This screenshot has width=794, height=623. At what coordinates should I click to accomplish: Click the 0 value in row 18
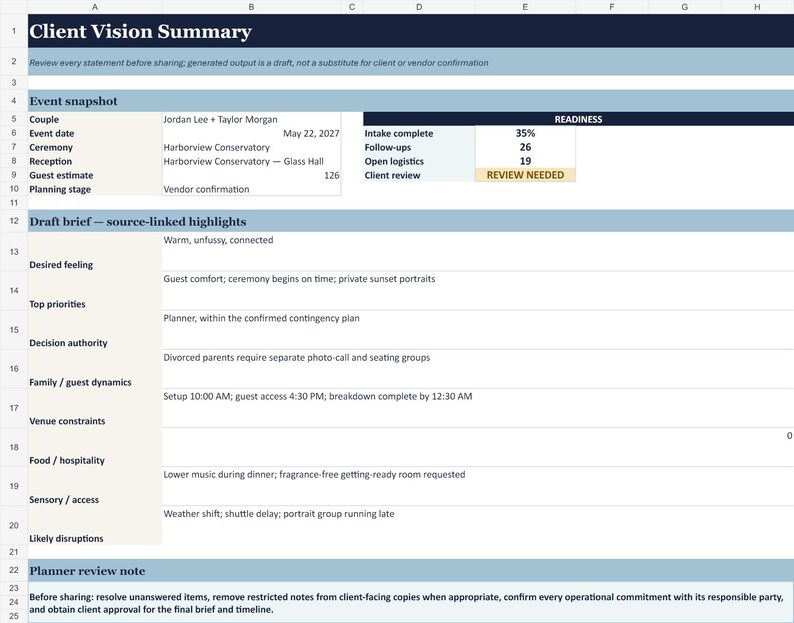point(478,447)
